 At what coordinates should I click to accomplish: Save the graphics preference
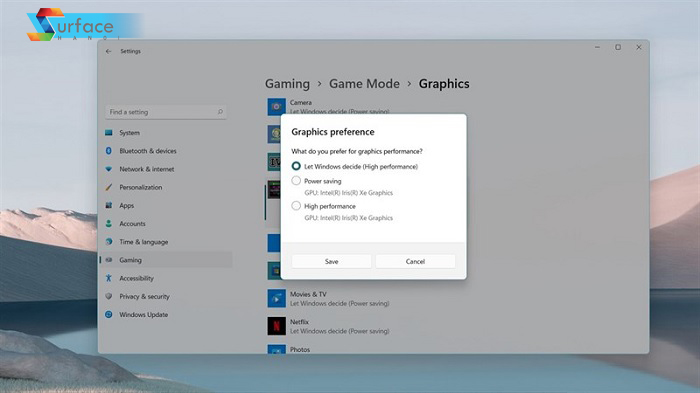point(331,261)
